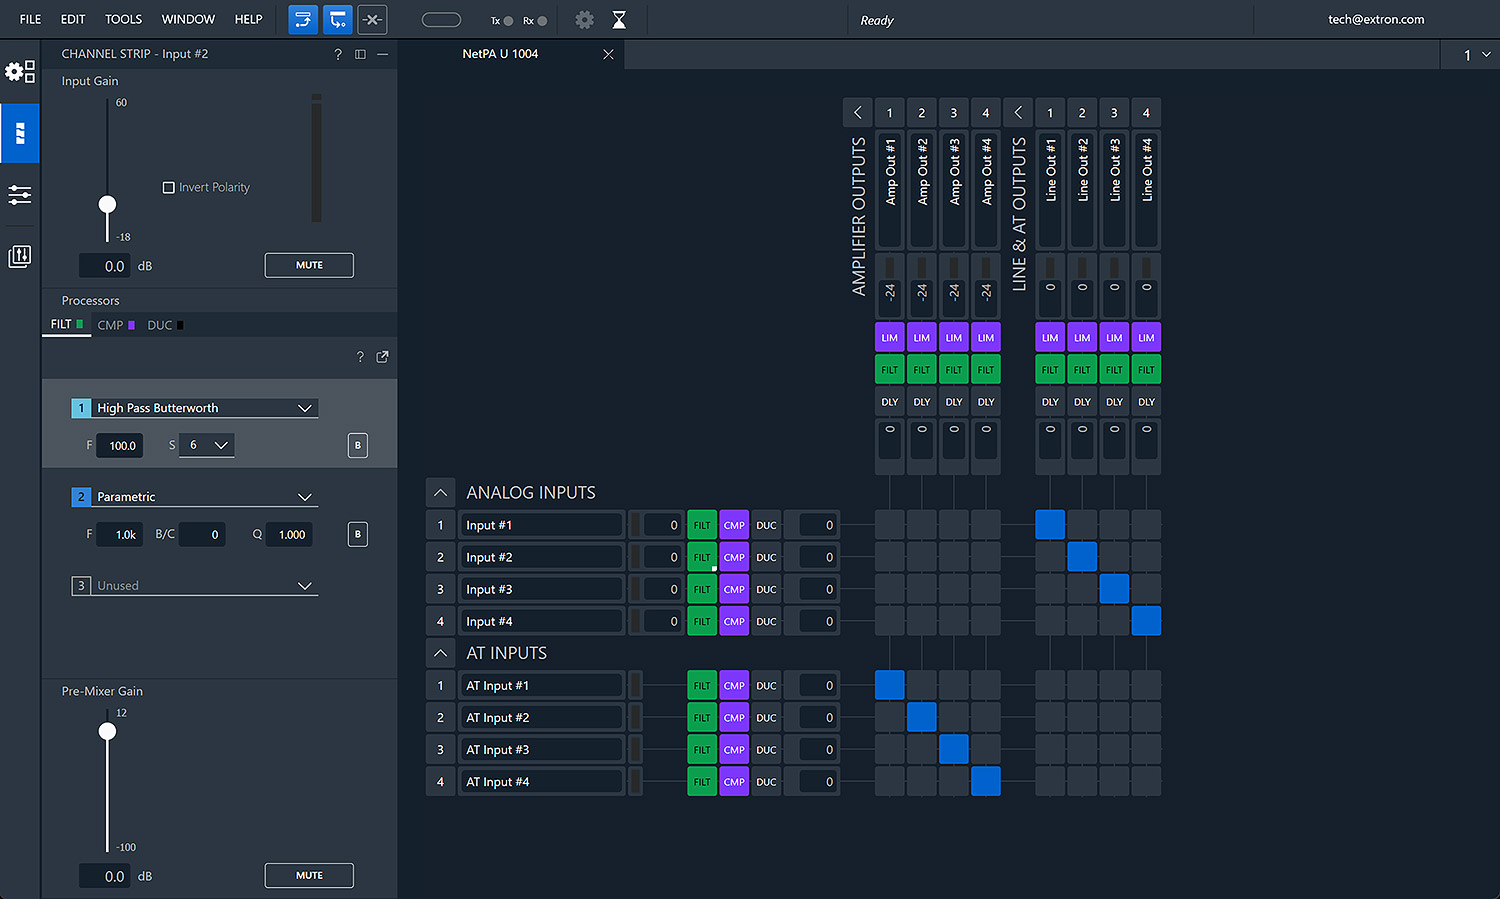Collapse the Analog Inputs section
This screenshot has width=1500, height=899.
440,493
